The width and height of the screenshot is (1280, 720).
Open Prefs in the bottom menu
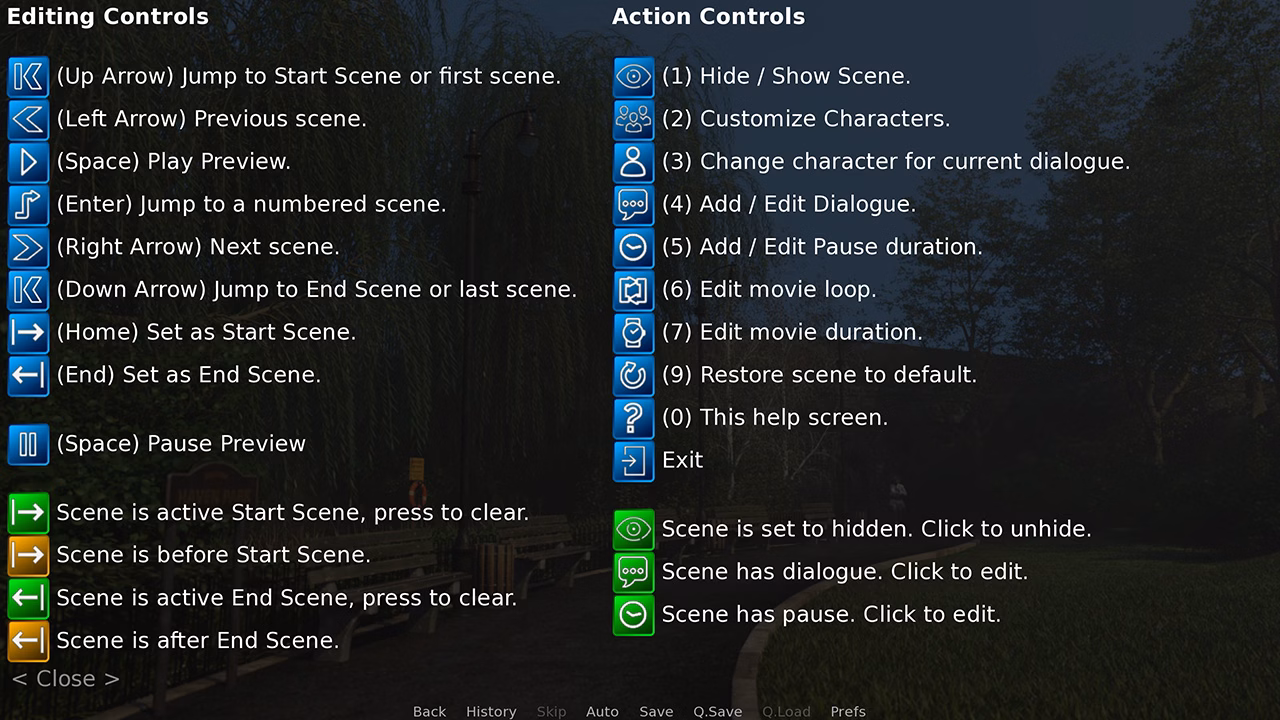point(848,711)
